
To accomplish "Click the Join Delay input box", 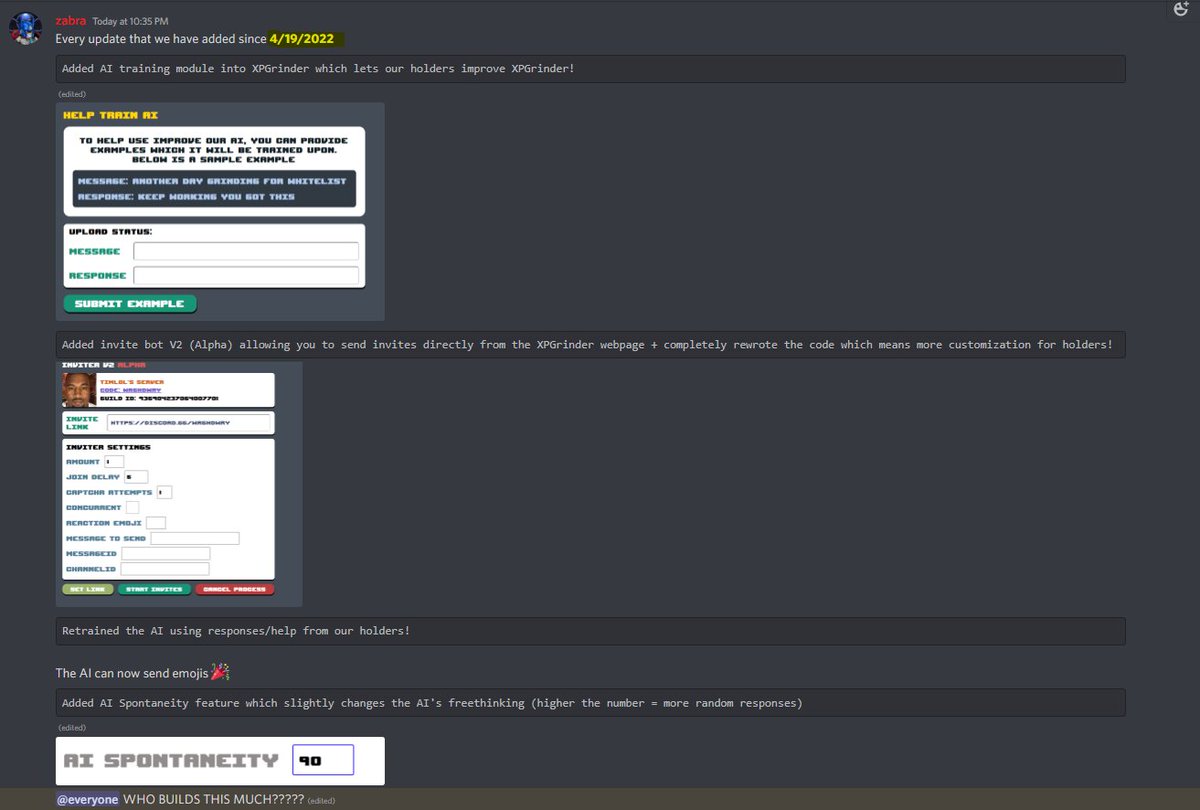I will 136,477.
